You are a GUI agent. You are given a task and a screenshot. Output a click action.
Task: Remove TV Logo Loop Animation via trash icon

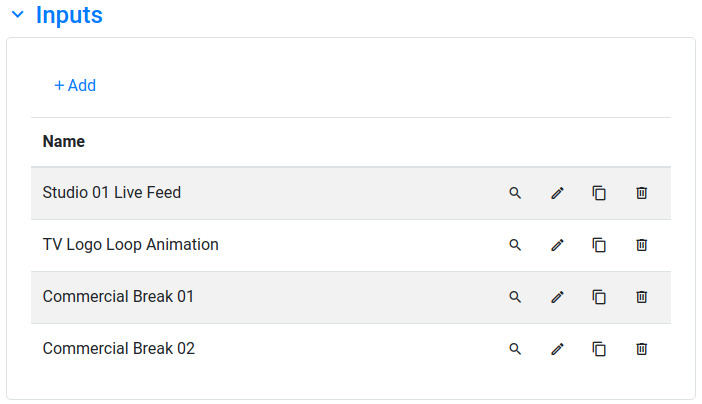click(642, 245)
